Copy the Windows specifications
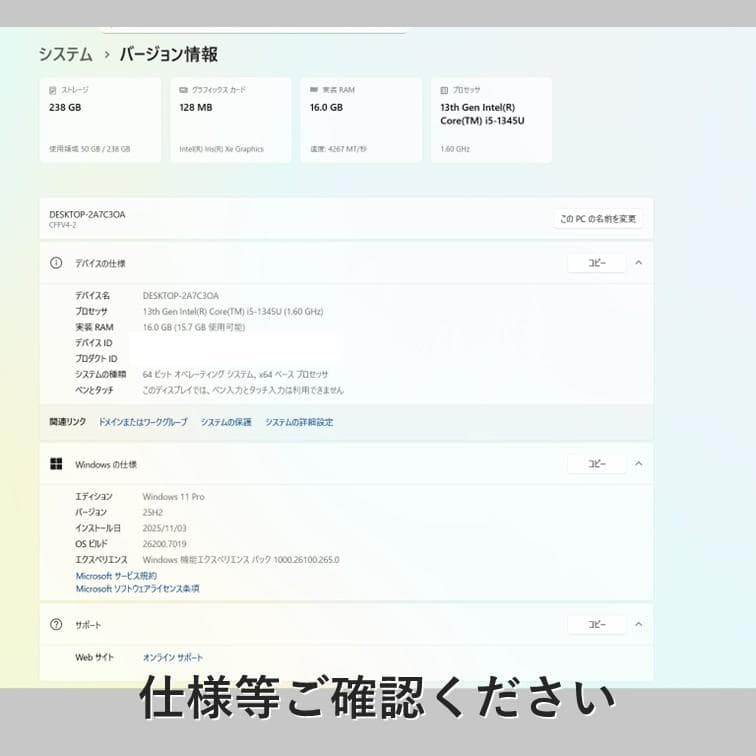Screen dimensions: 756x756 [x=596, y=464]
